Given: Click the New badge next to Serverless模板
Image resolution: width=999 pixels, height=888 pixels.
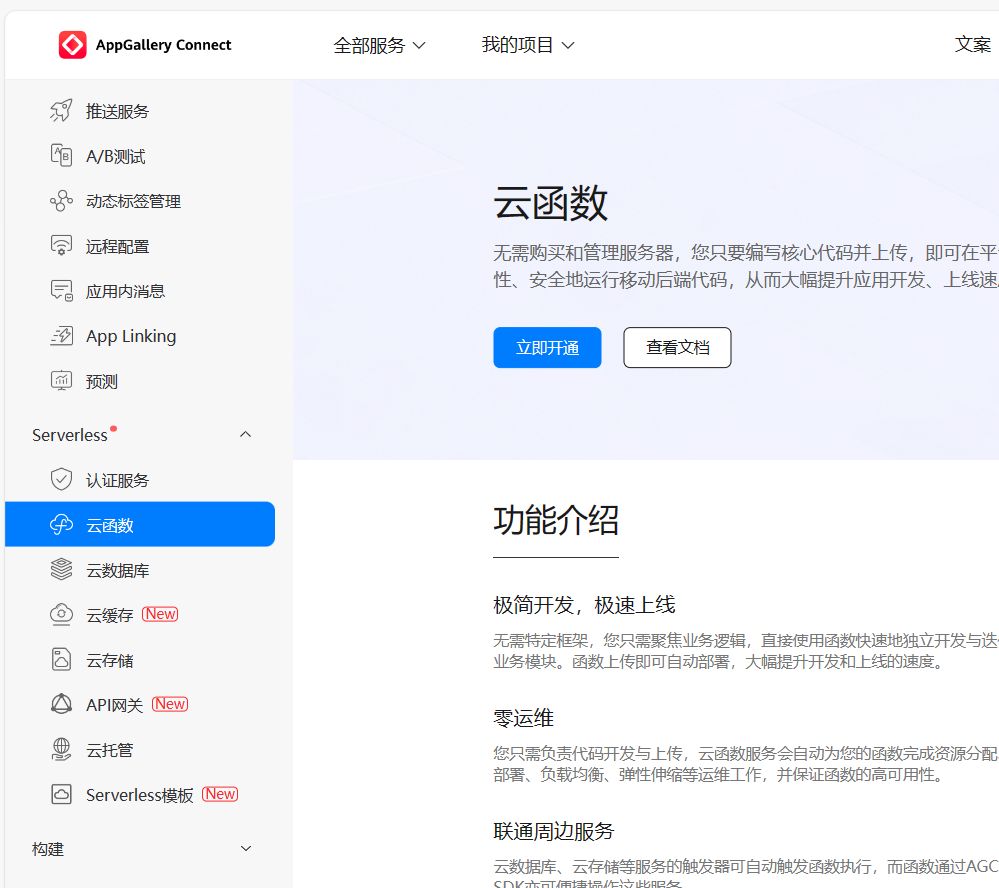Looking at the screenshot, I should click(220, 794).
